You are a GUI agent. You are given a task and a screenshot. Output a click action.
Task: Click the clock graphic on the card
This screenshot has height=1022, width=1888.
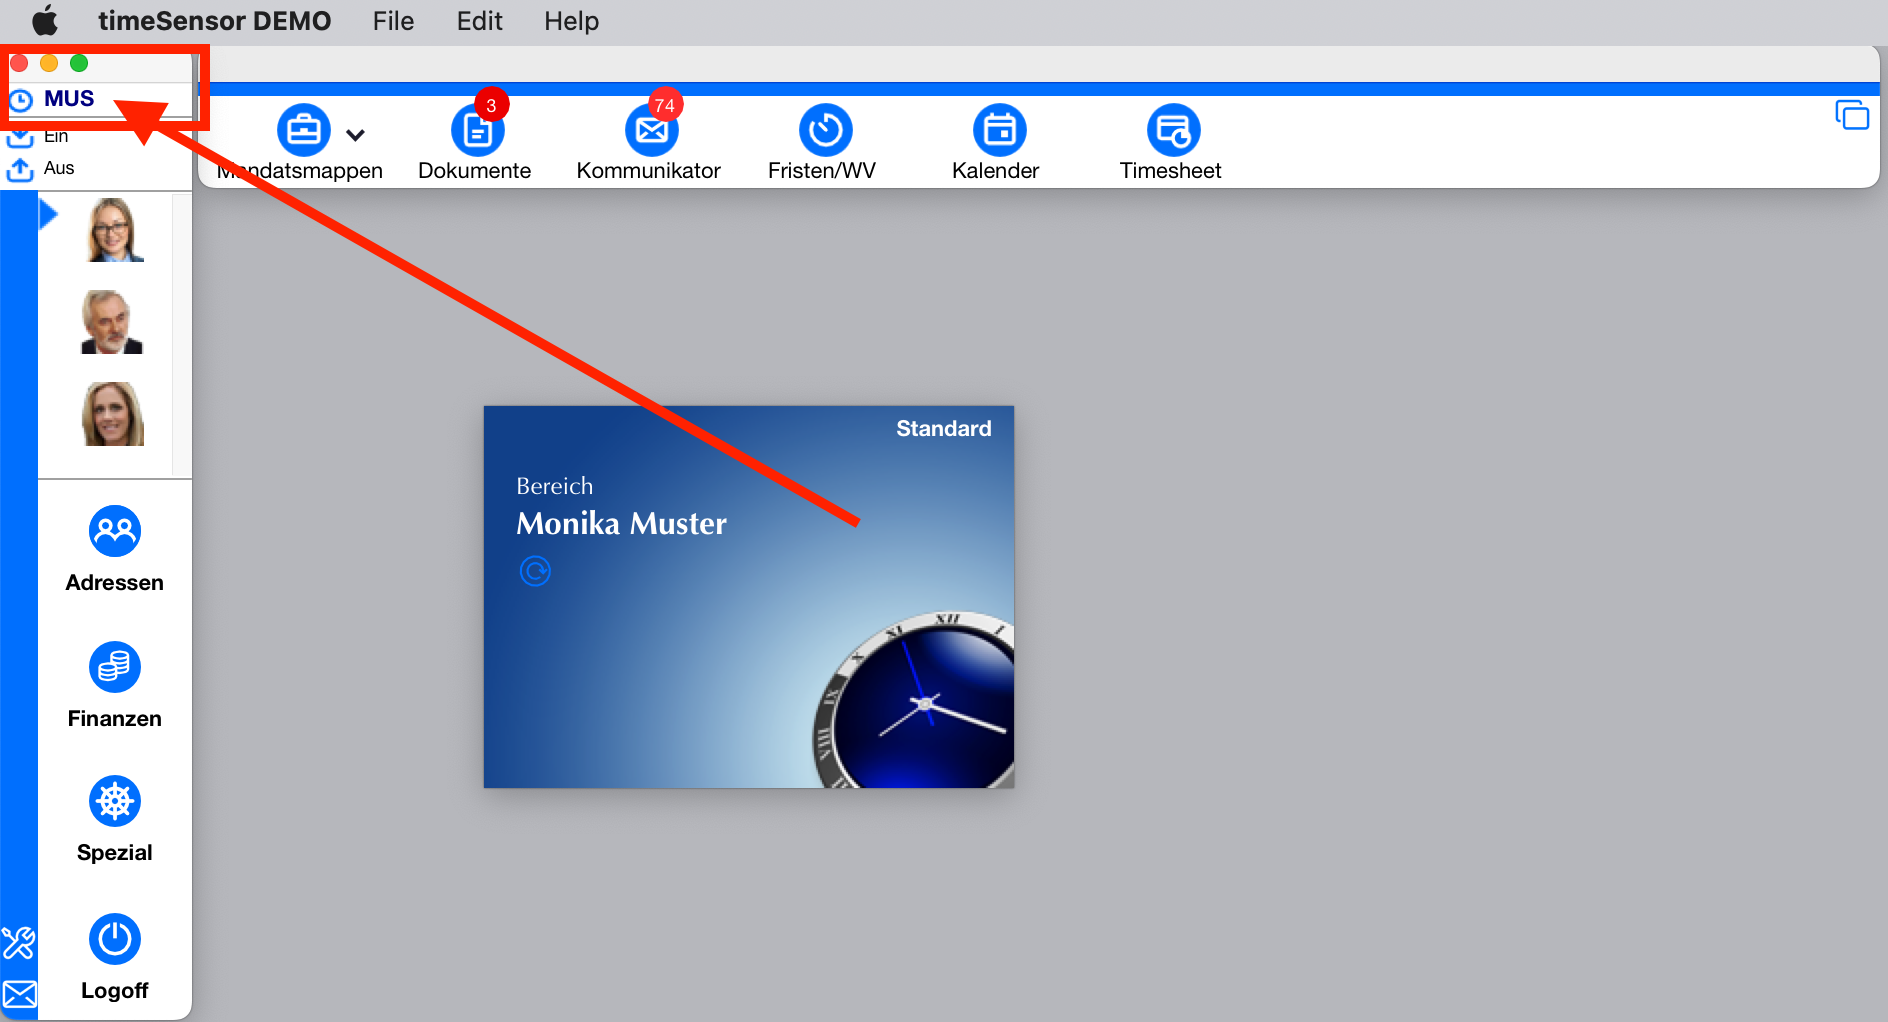(914, 700)
